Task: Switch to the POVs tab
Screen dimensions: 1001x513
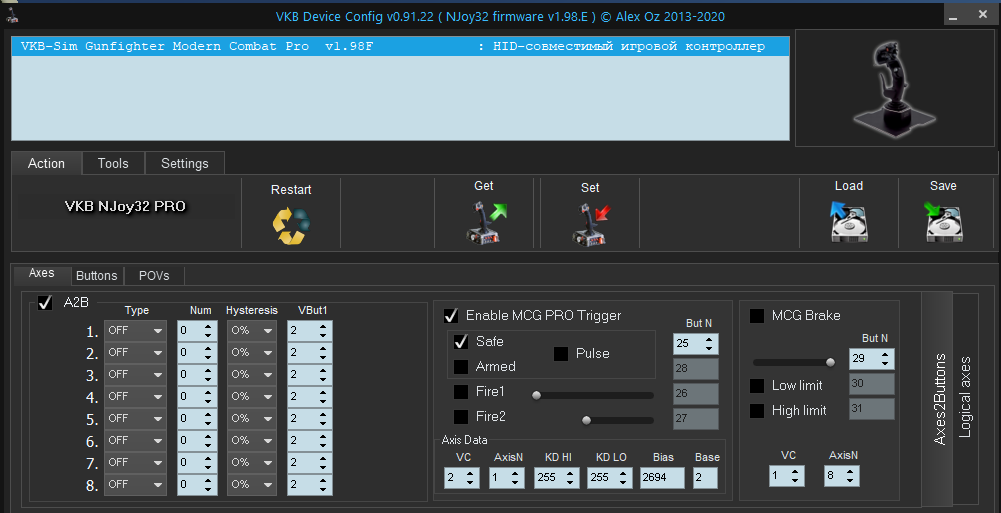Action: (154, 276)
